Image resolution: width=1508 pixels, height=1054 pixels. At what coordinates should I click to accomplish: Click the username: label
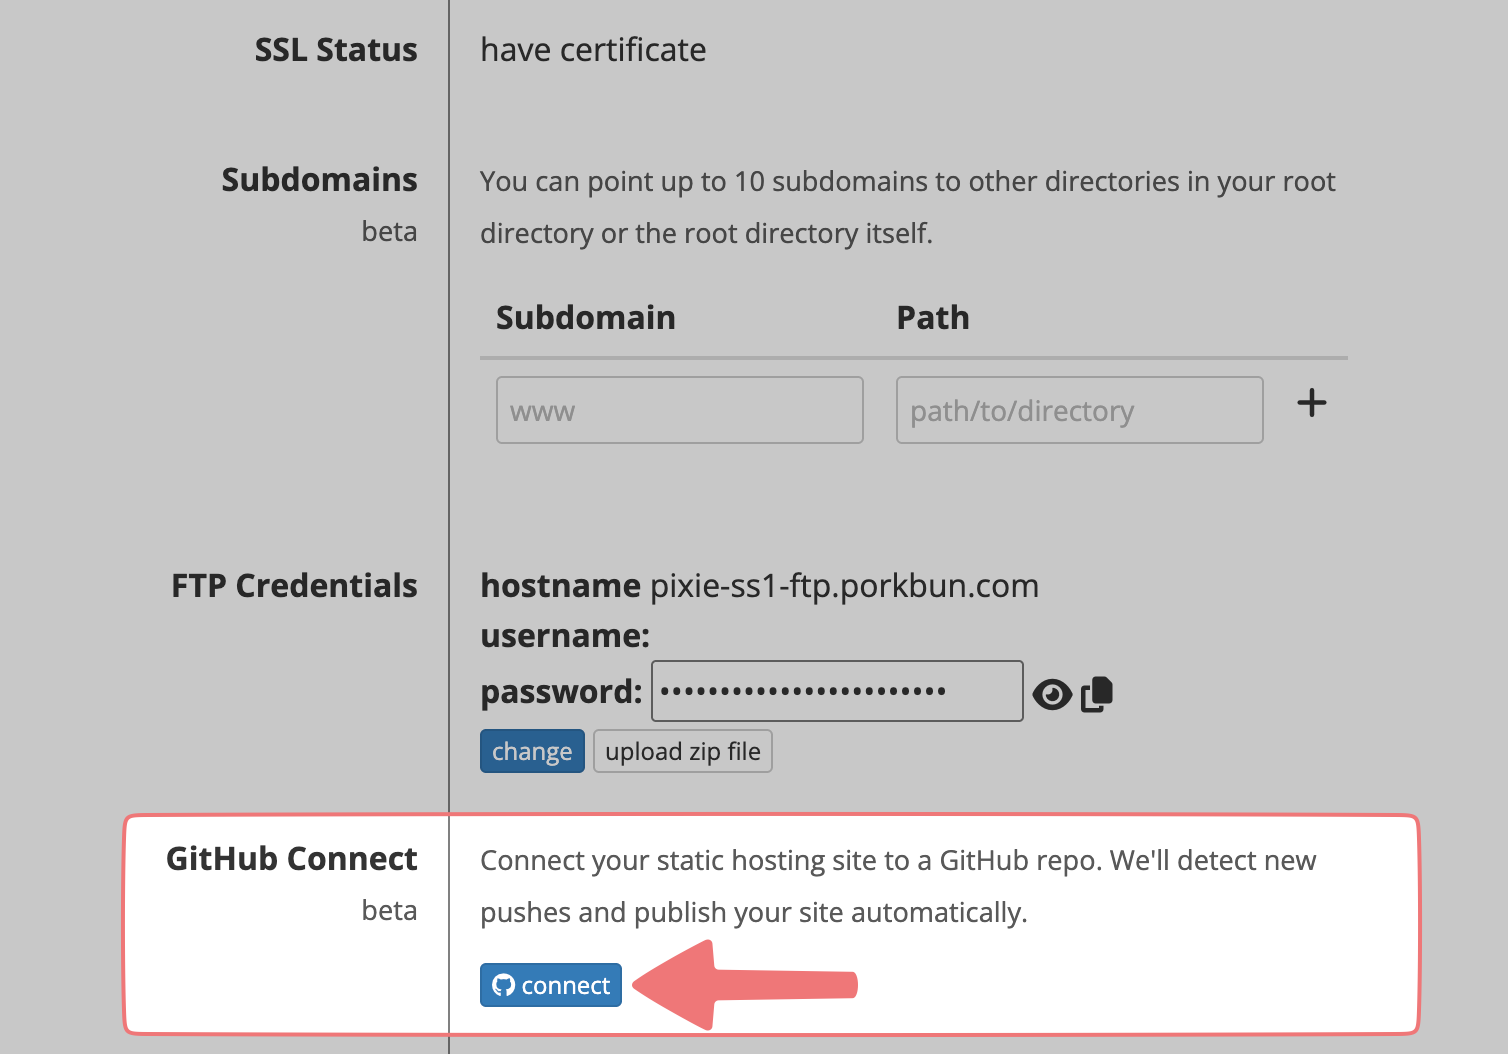(565, 636)
